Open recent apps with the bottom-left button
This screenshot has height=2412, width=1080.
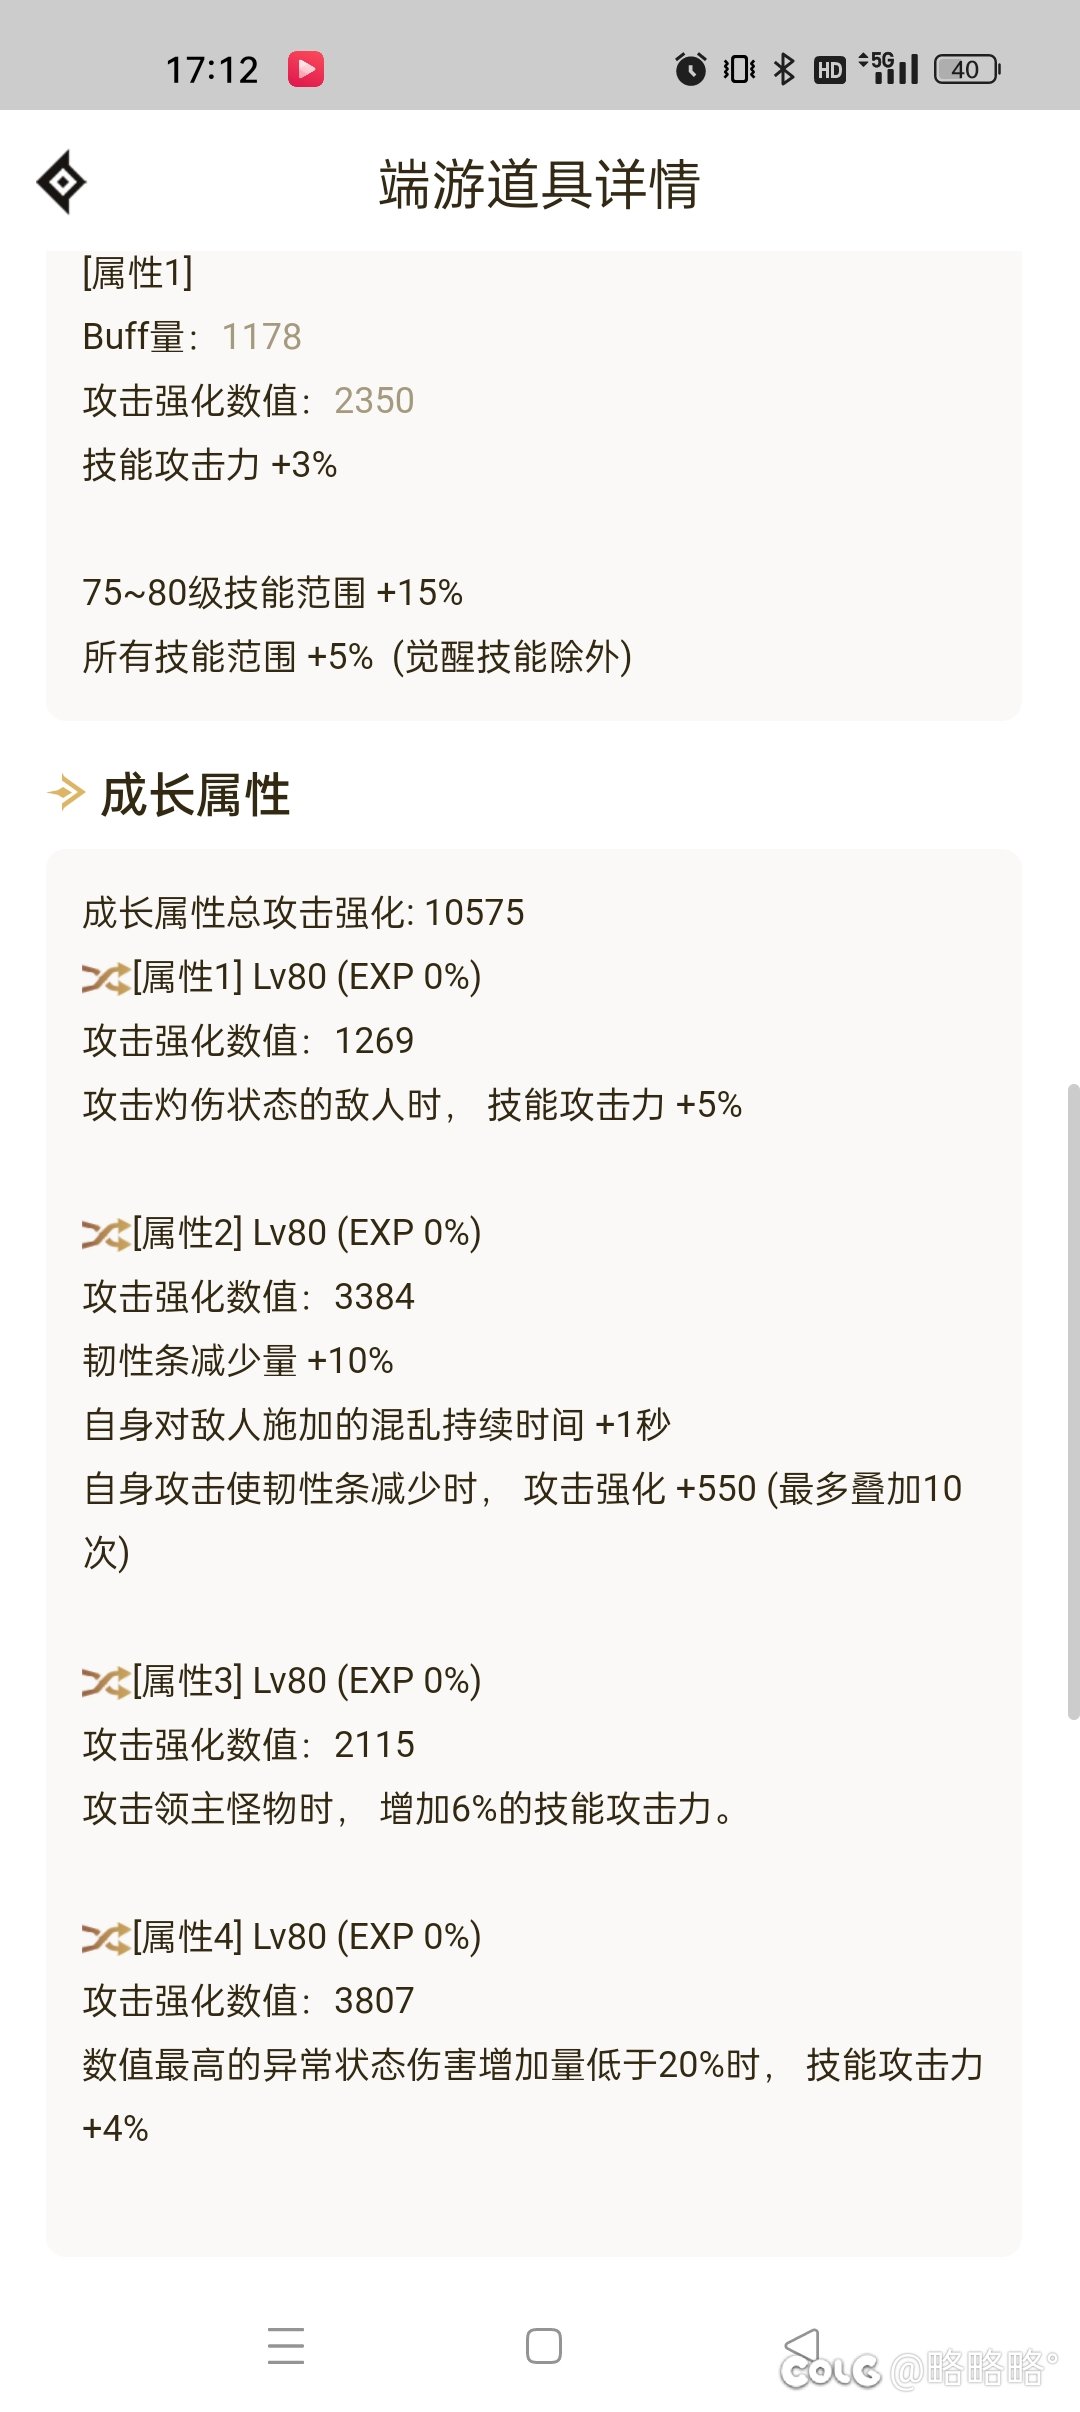[286, 2343]
